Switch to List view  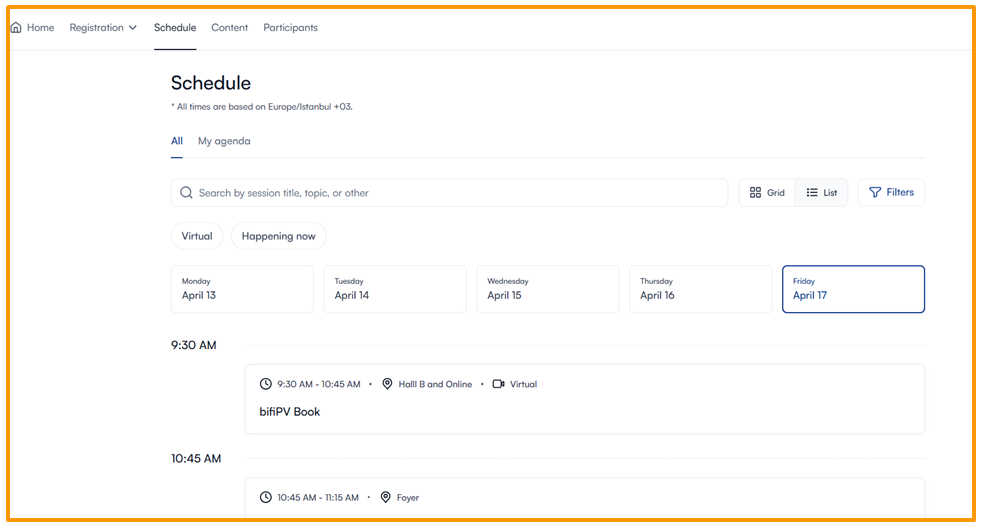[x=822, y=193]
